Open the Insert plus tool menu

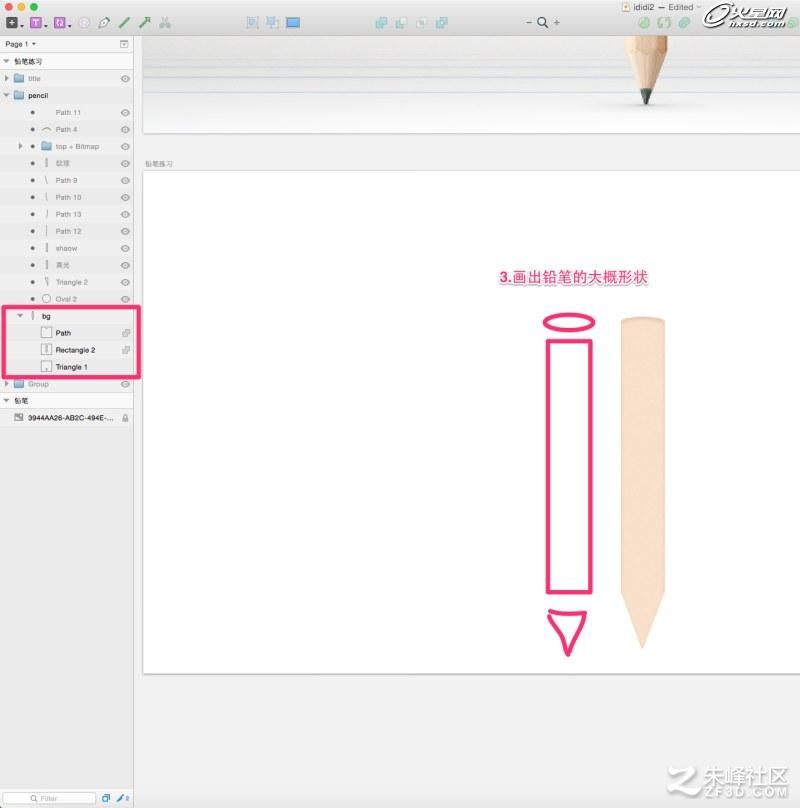point(12,23)
